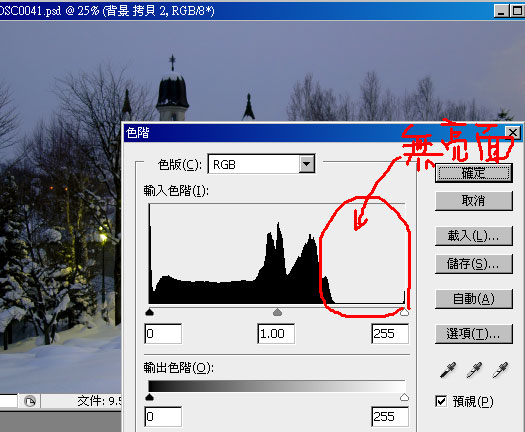Toggle the 預視(P) preview checkbox
The width and height of the screenshot is (525, 432).
[x=441, y=401]
